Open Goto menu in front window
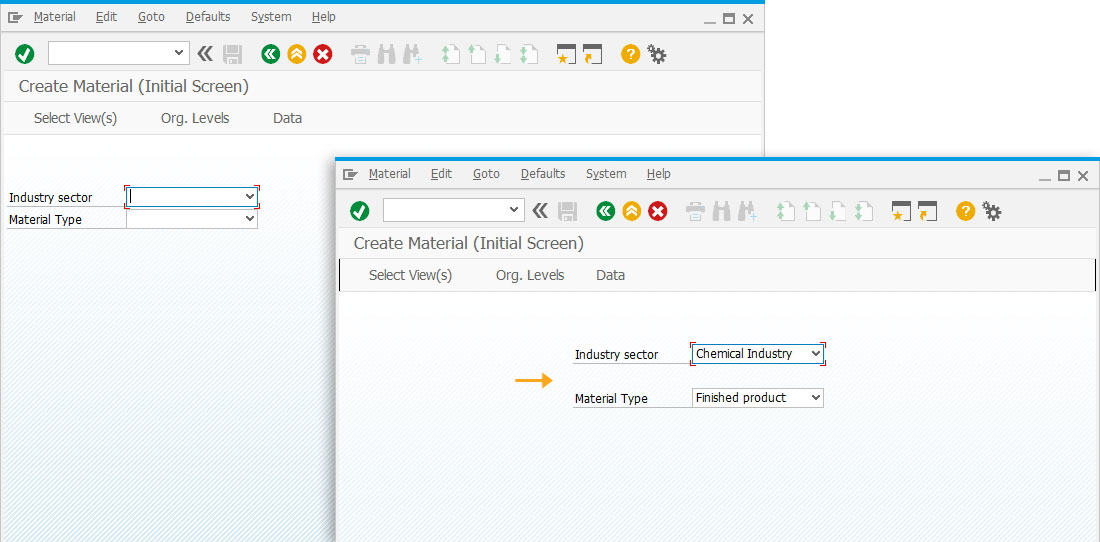 coord(486,174)
